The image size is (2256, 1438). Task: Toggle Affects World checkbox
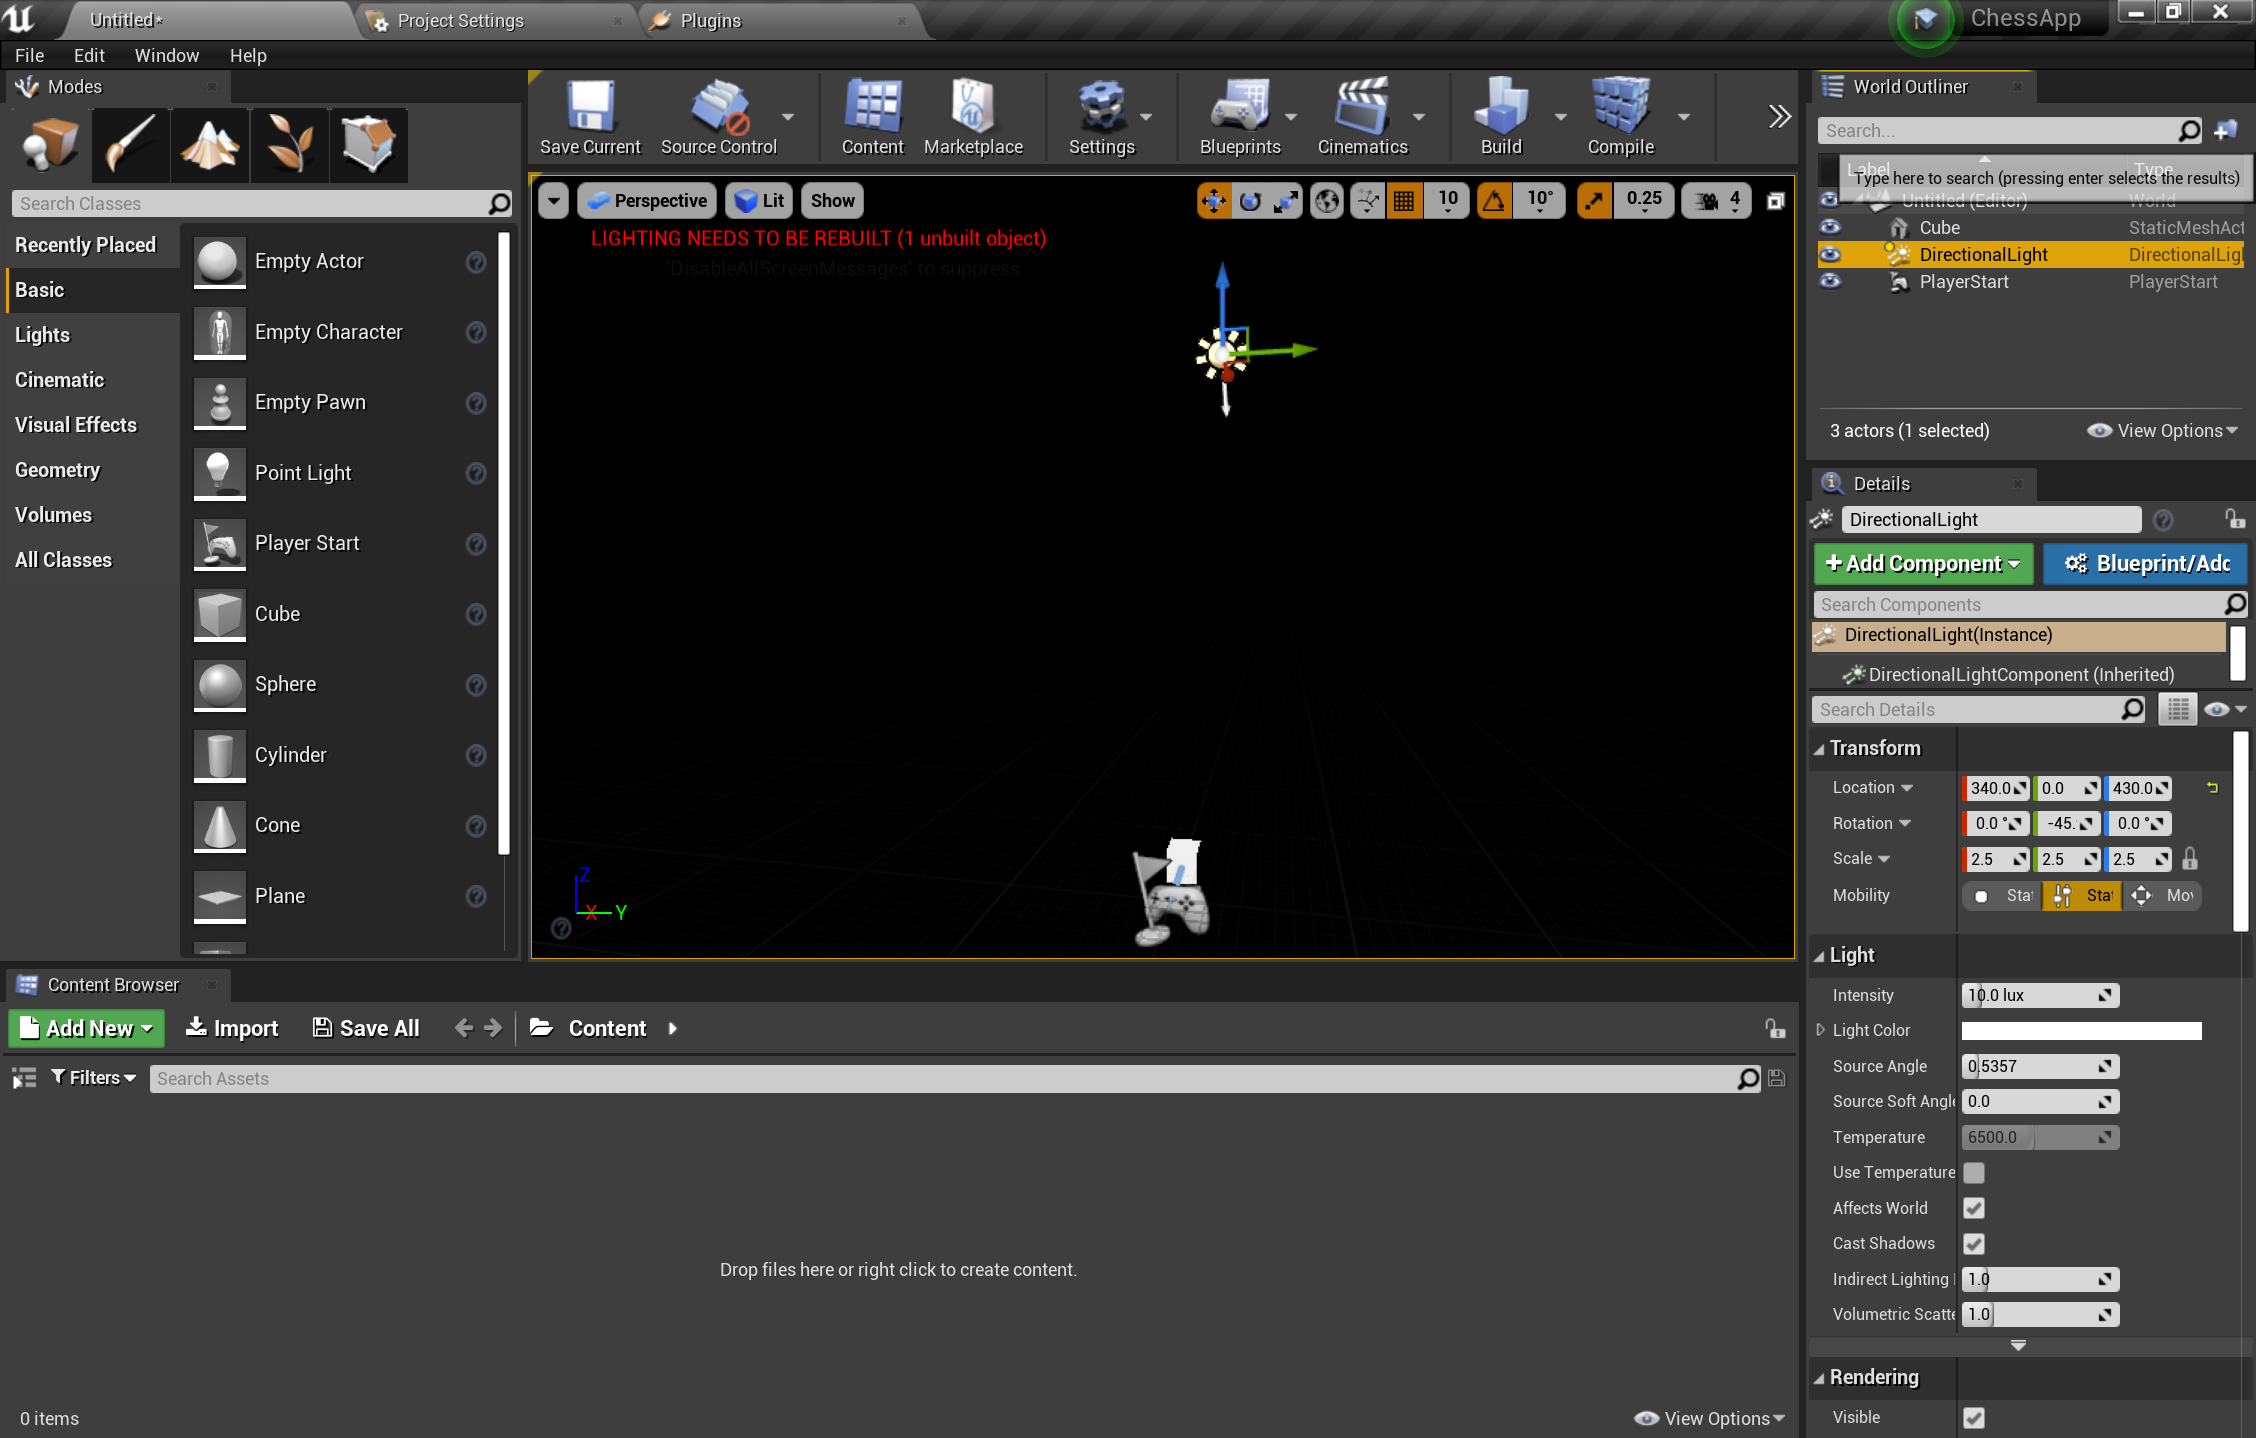1973,1206
